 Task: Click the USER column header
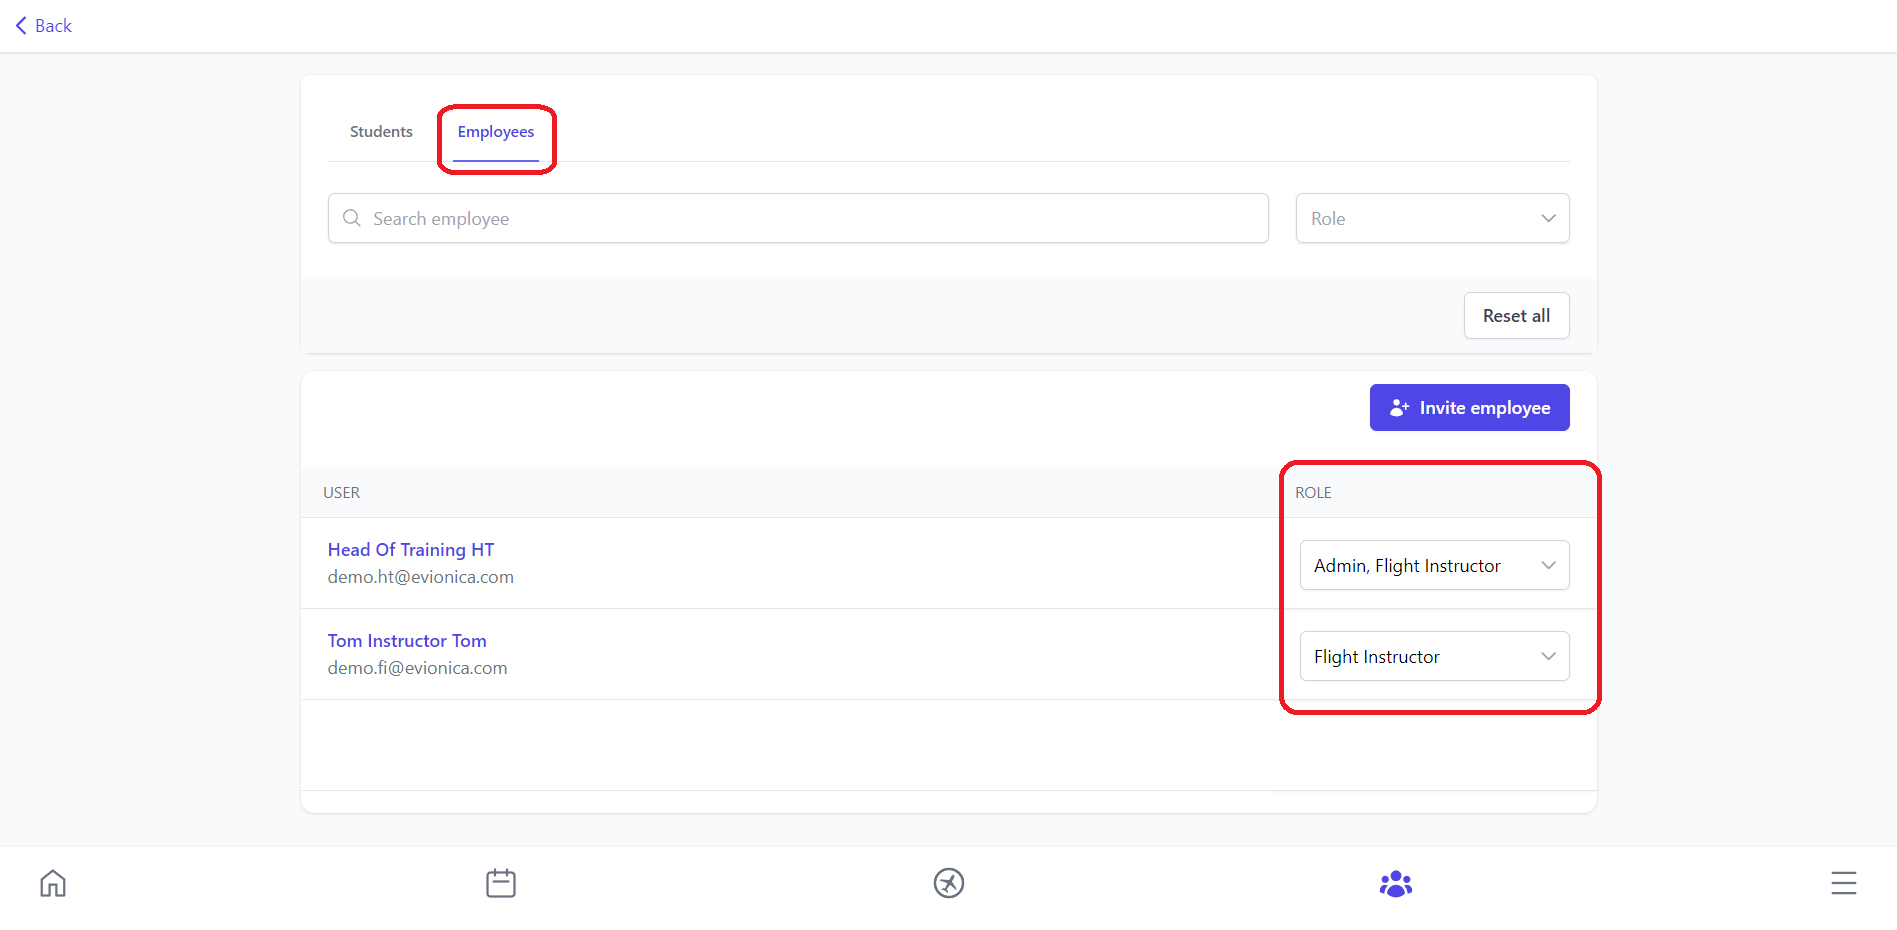pos(342,493)
